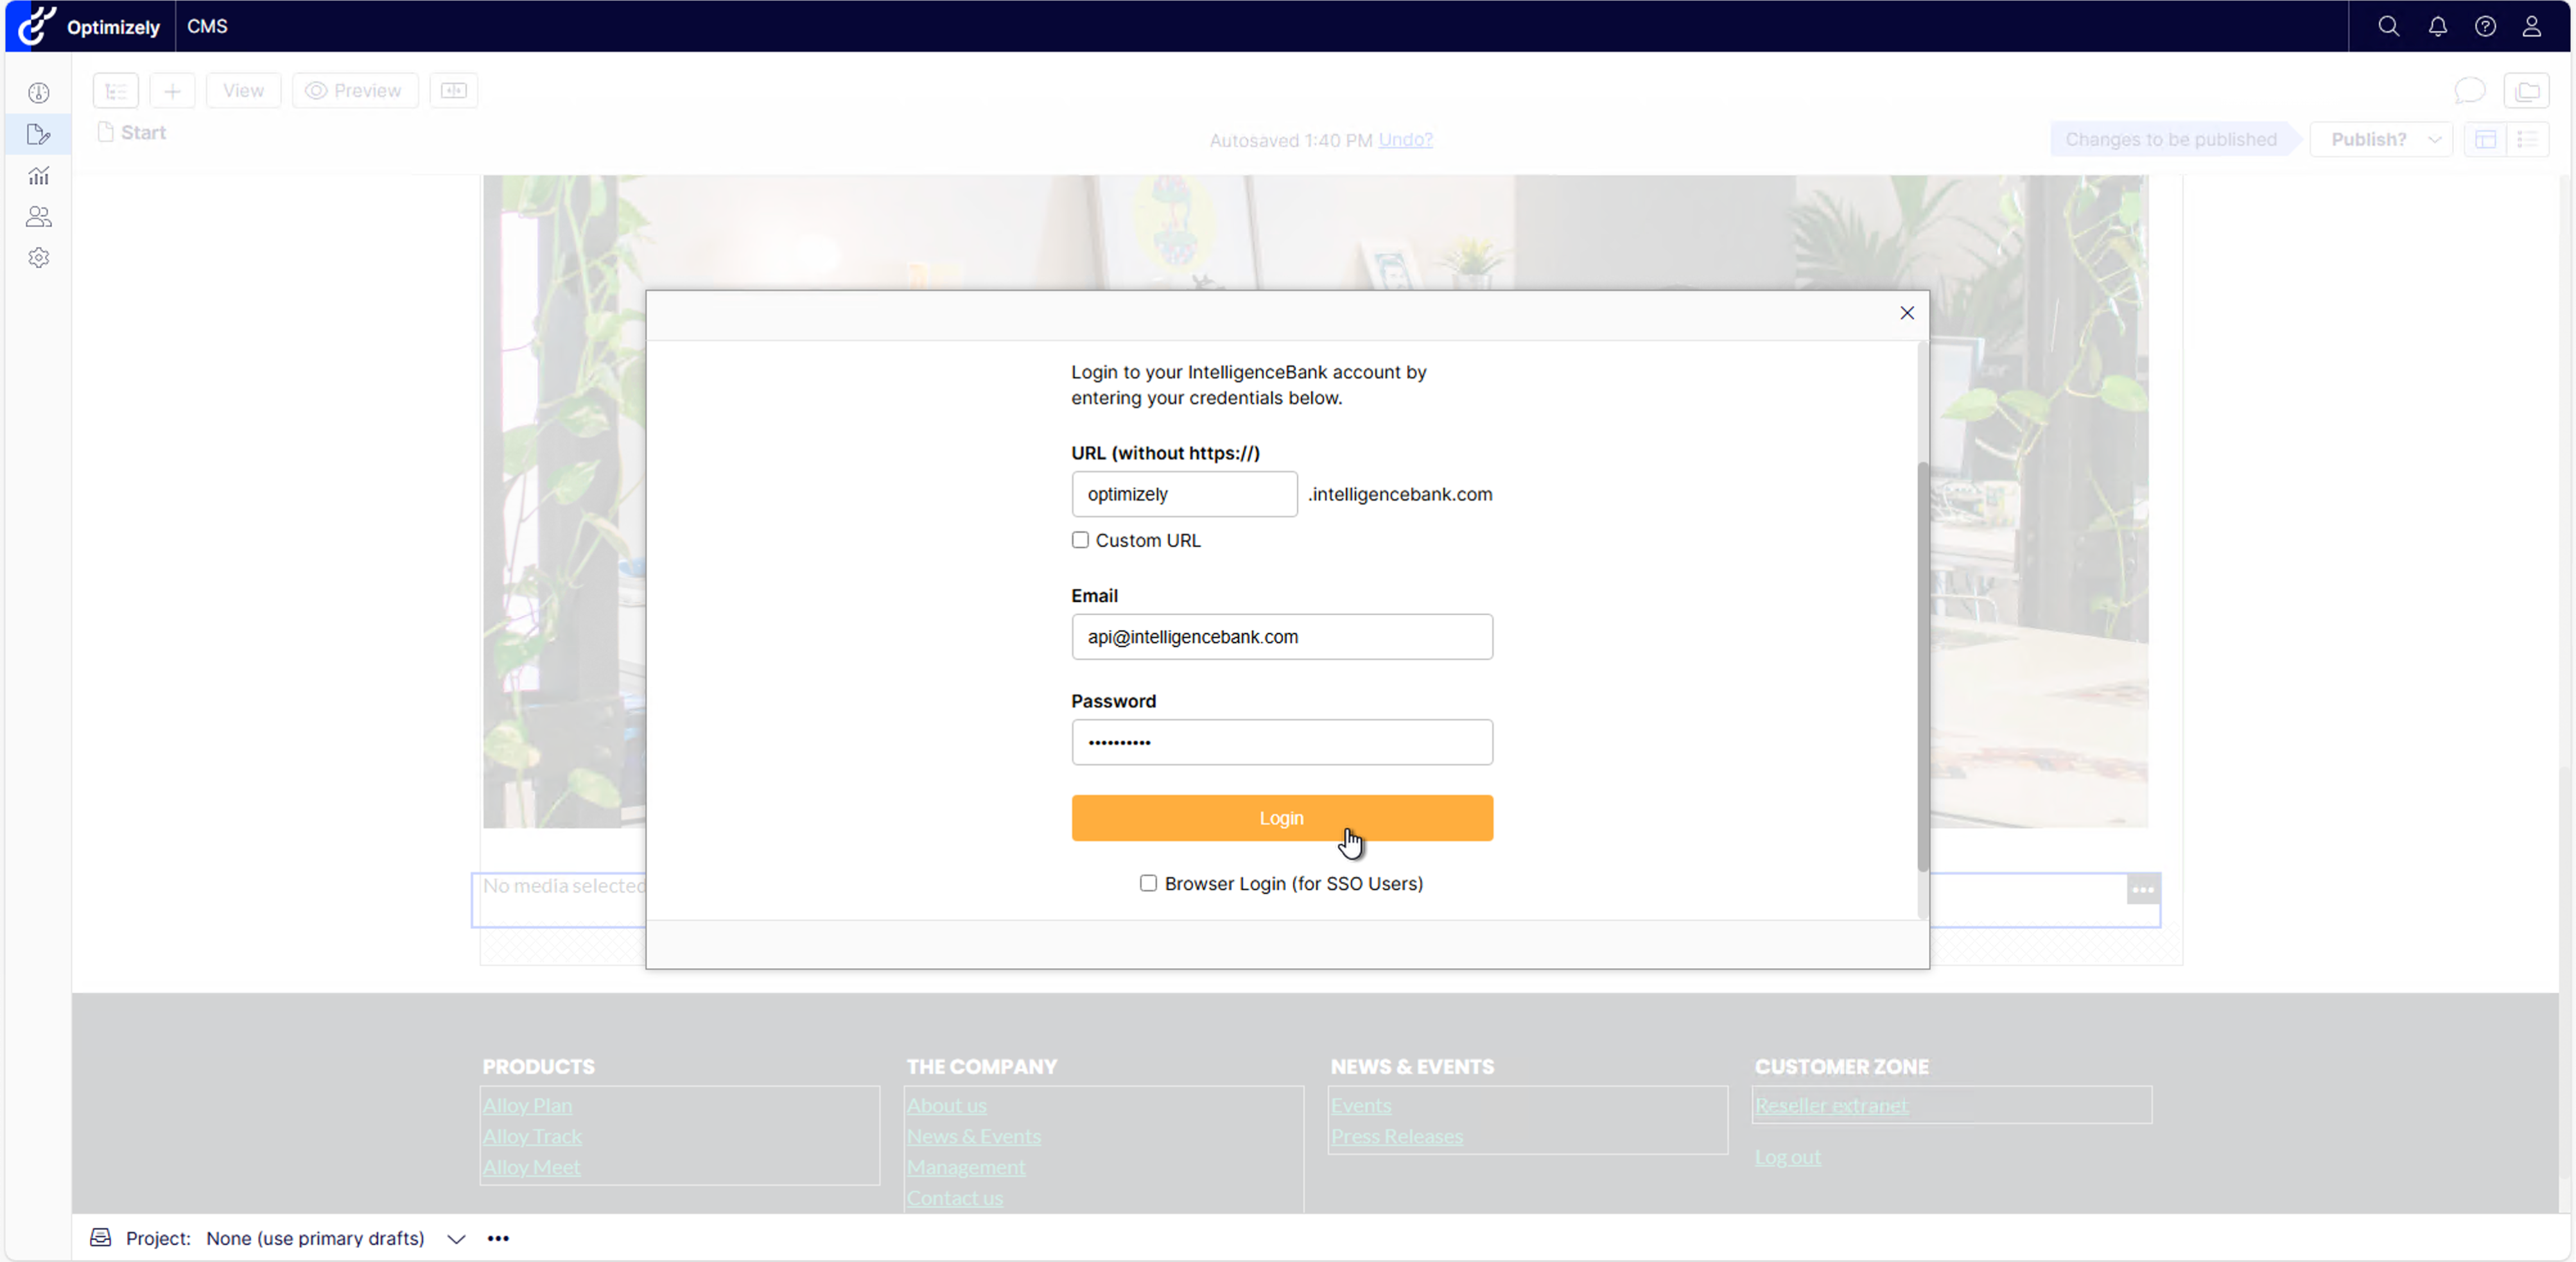
Task: Open the search icon in top bar
Action: 2388,27
